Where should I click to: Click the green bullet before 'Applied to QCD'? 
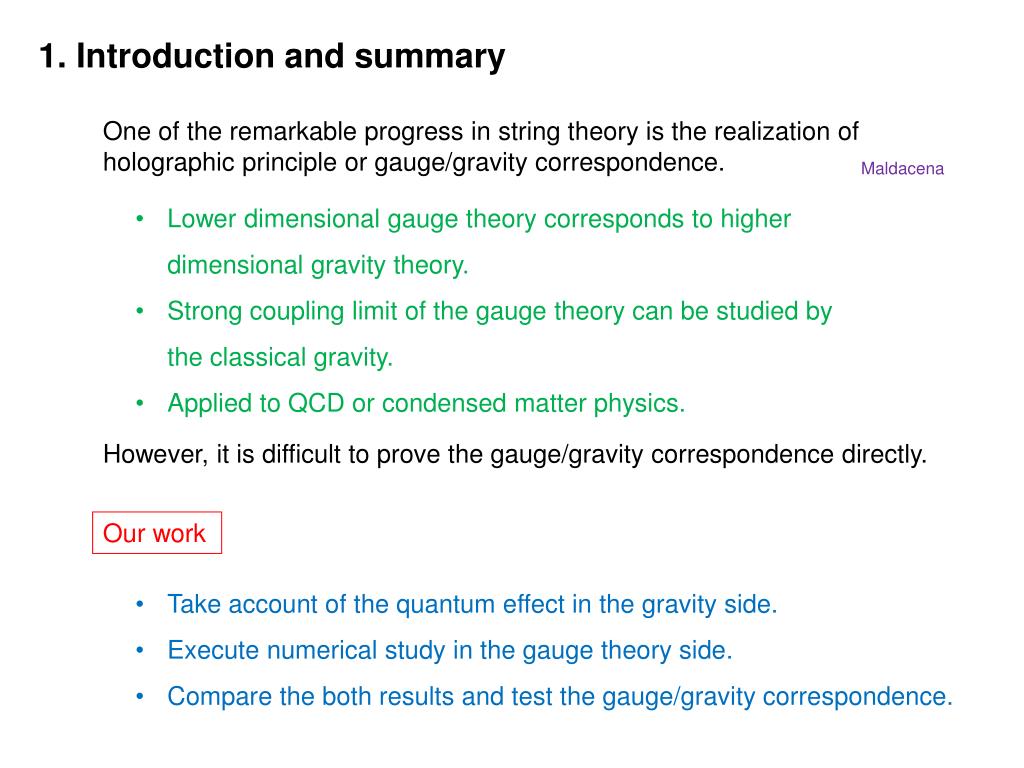pyautogui.click(x=140, y=403)
